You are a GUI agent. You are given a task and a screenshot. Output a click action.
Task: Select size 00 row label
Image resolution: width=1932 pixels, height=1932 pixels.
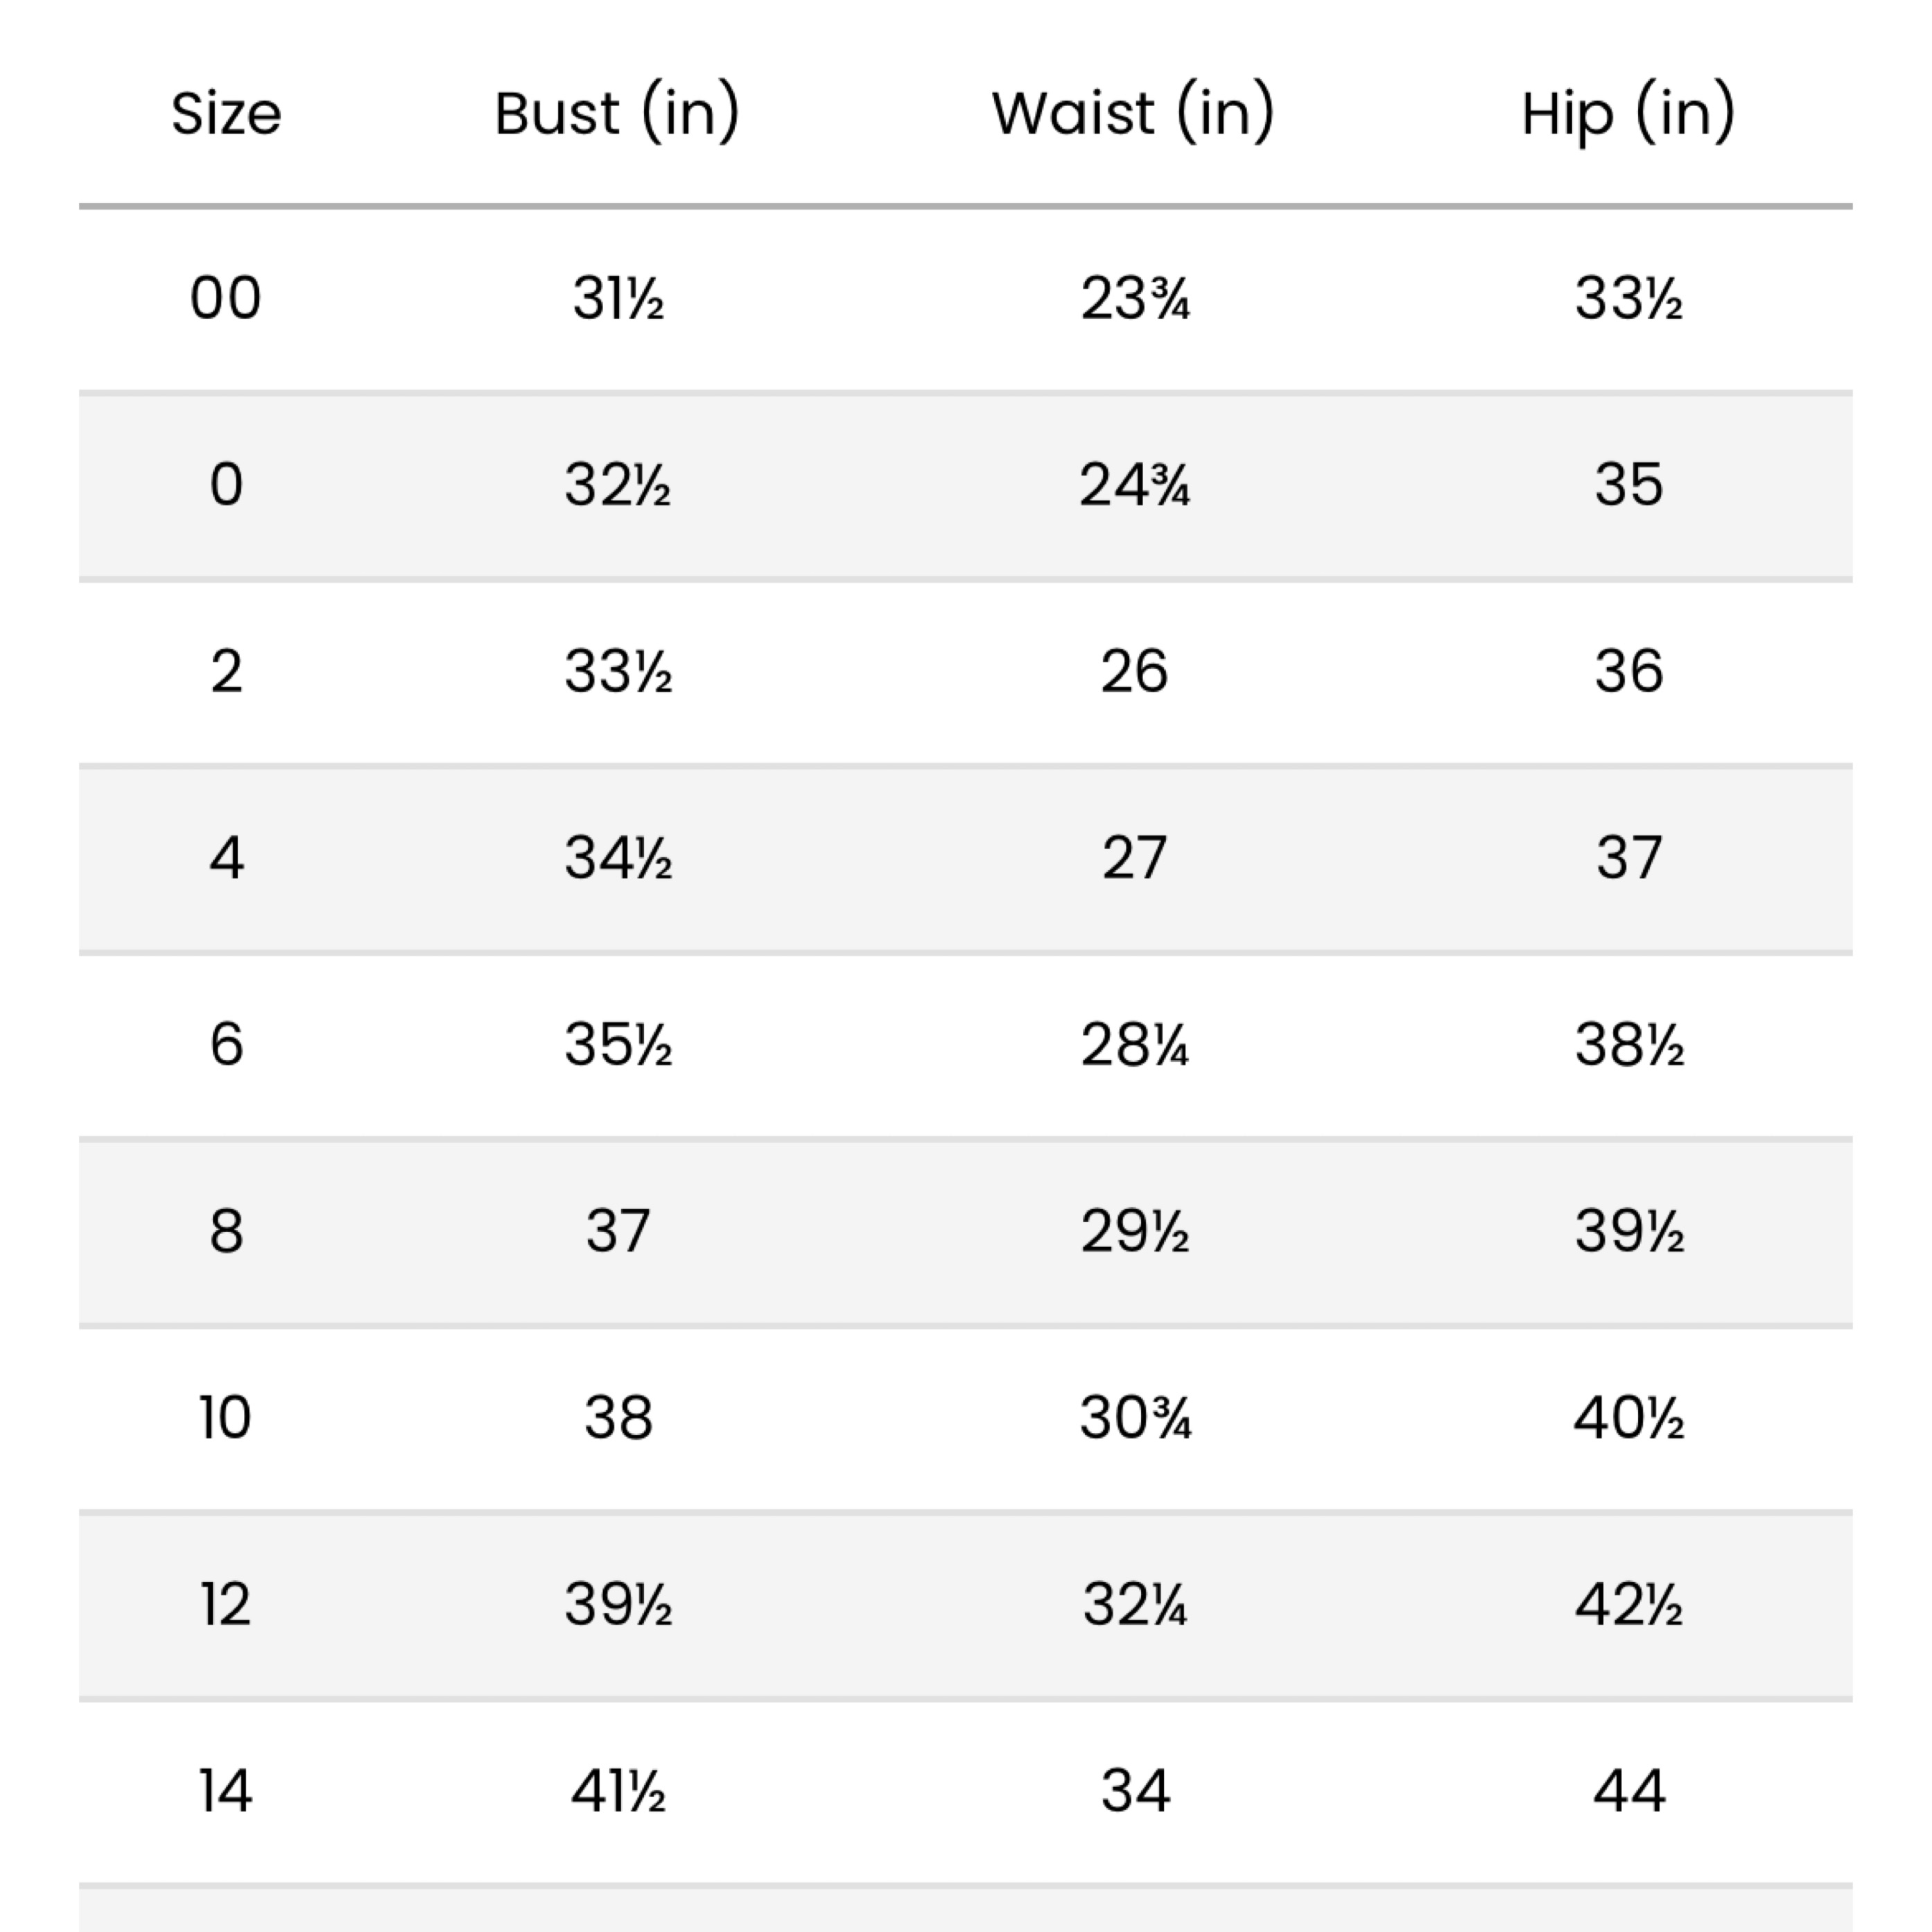(x=226, y=298)
